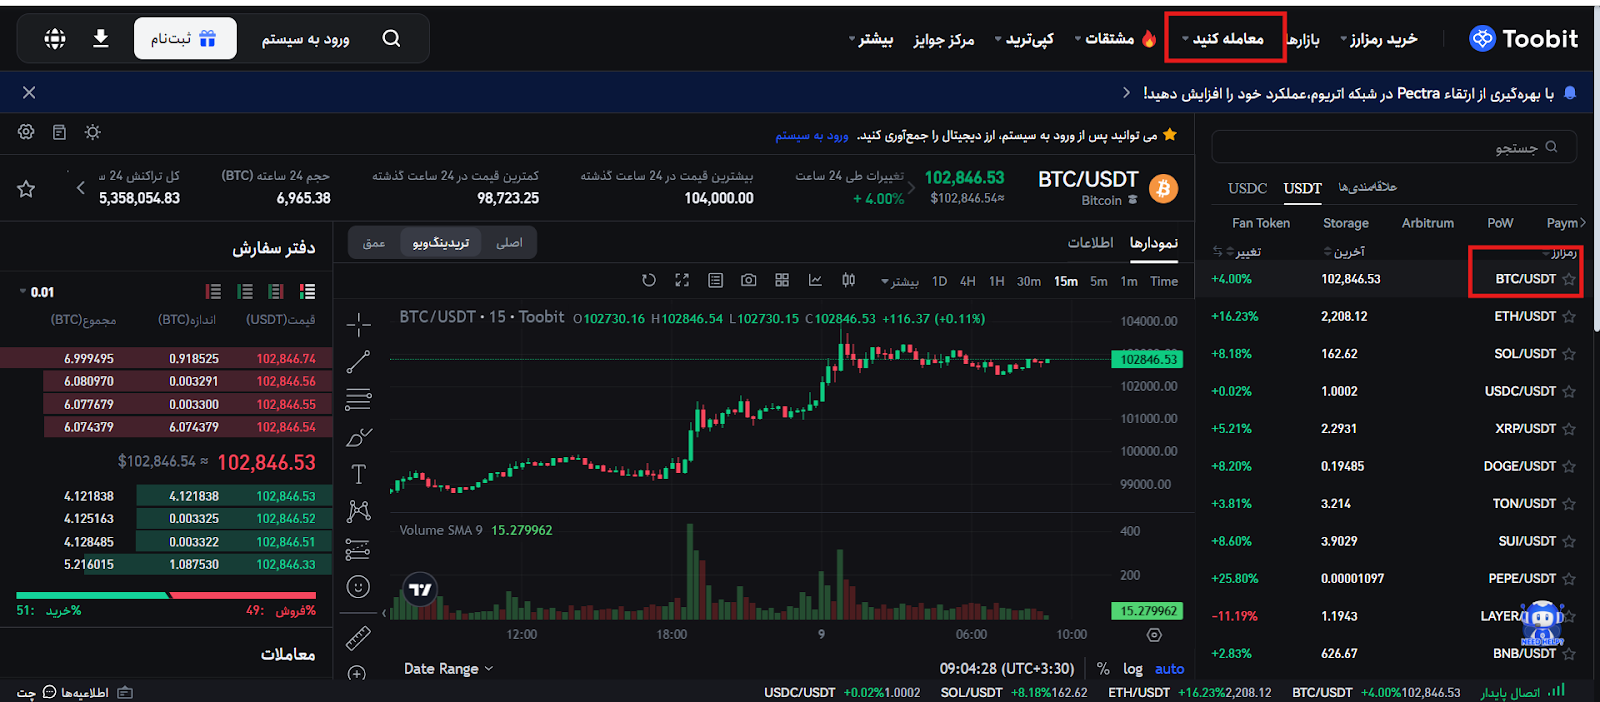Open the emoji icons tool
The image size is (1600, 702).
click(x=358, y=587)
